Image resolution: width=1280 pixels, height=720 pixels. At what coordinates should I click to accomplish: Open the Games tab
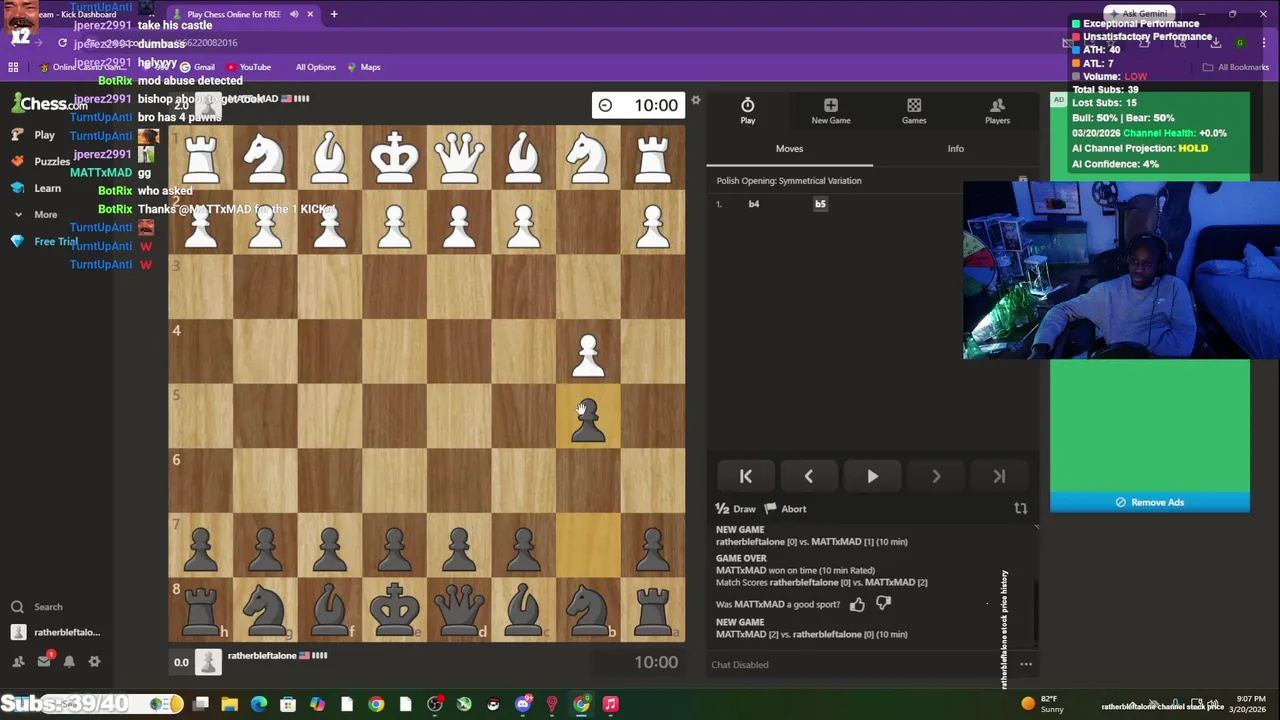tap(914, 111)
